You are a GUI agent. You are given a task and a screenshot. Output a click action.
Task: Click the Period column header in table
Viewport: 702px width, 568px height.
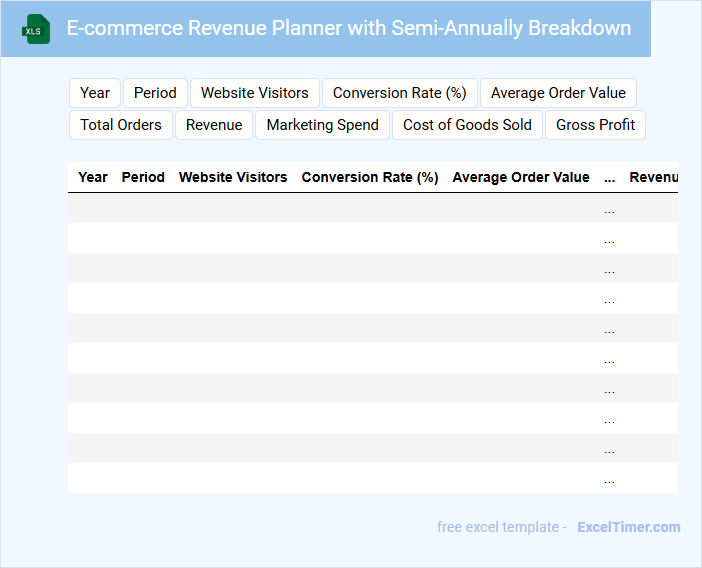coord(143,177)
